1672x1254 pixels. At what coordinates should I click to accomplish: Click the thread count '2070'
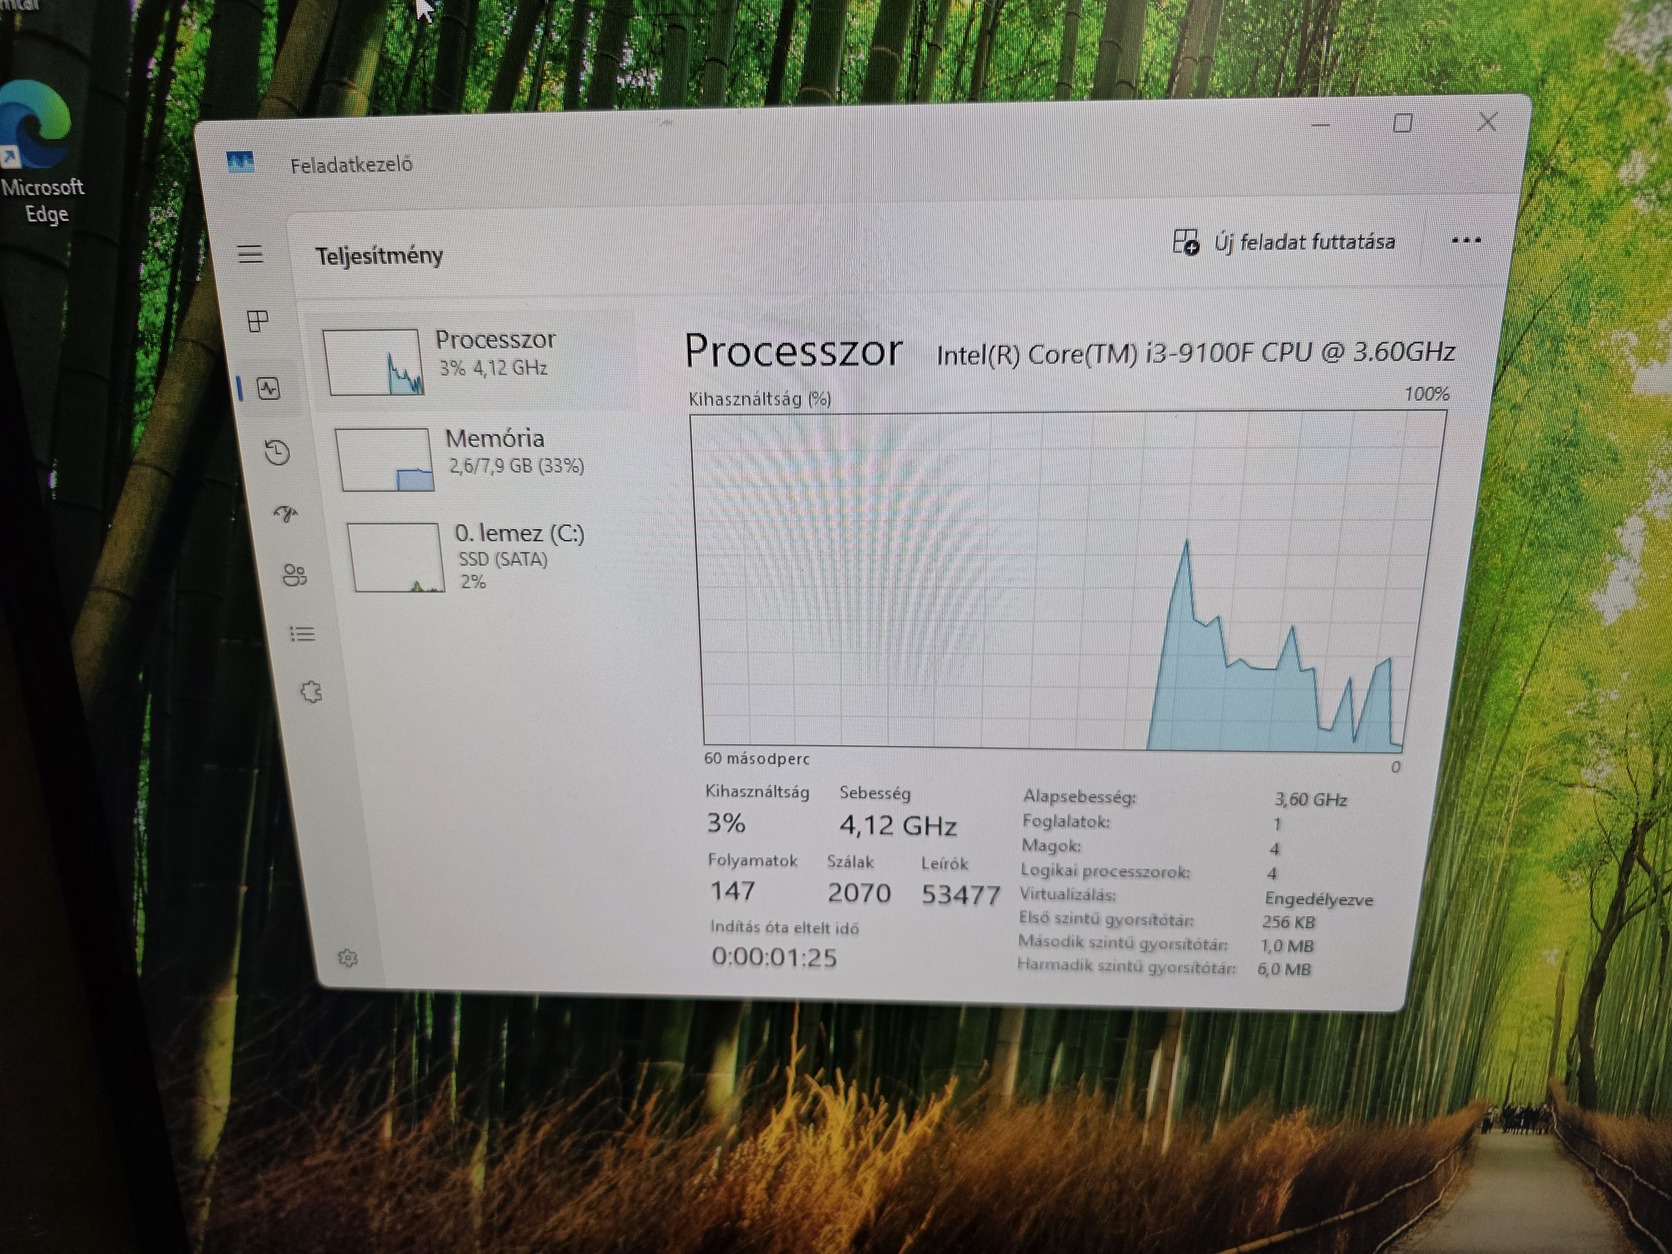pos(859,892)
